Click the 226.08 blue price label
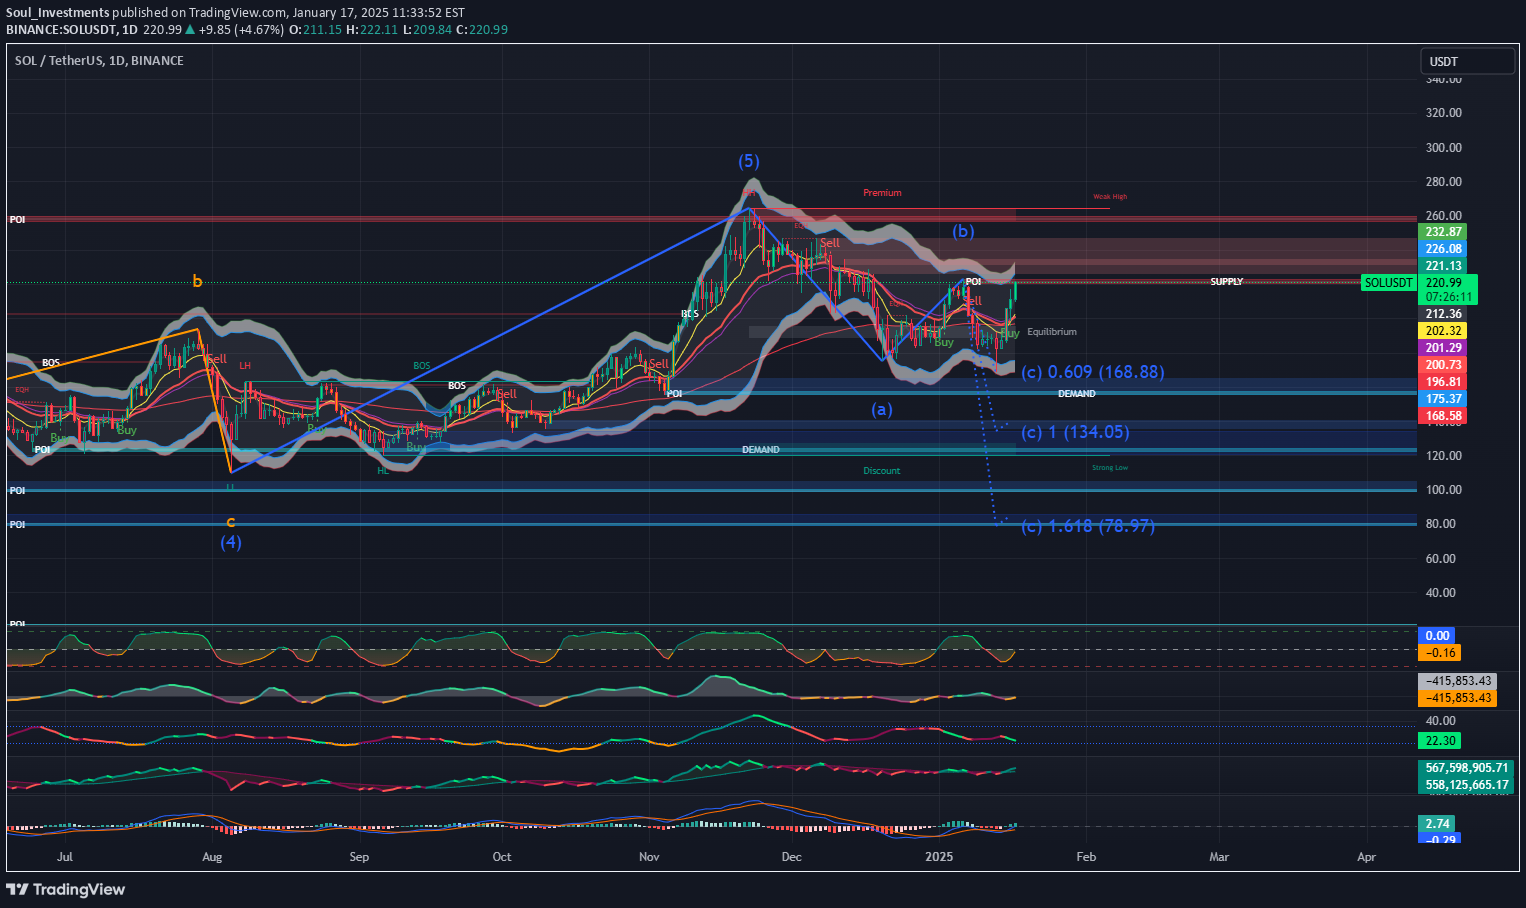 (x=1444, y=249)
